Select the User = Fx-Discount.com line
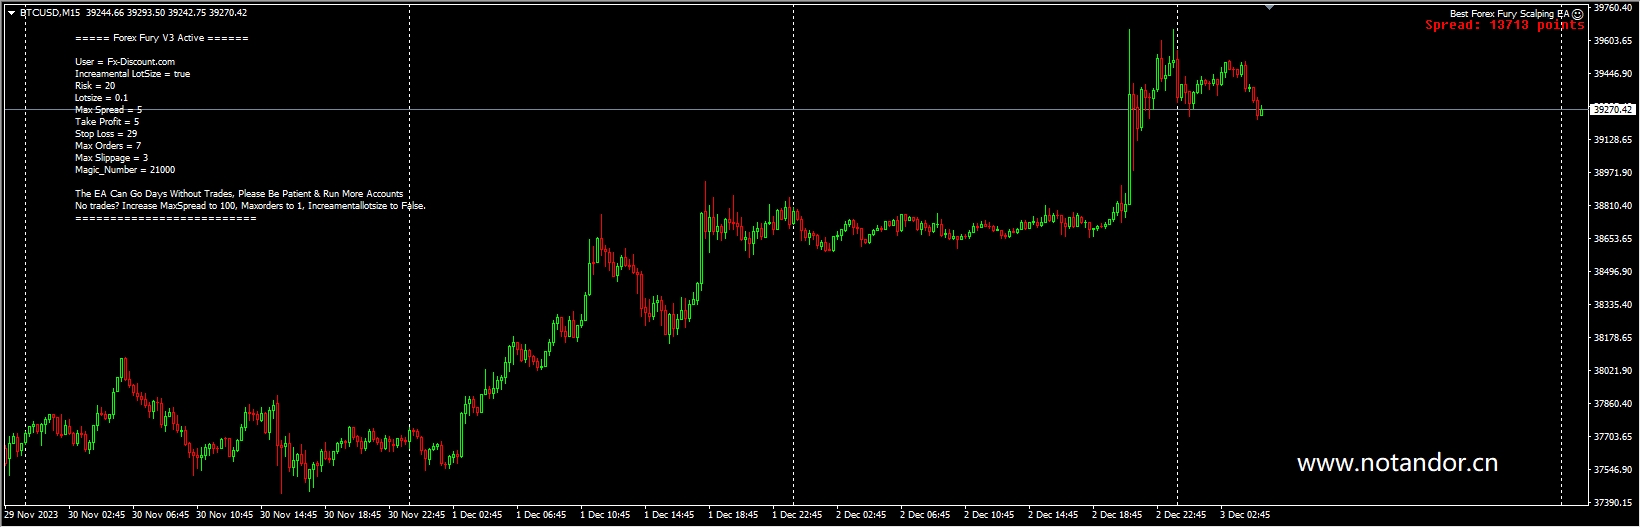 click(x=125, y=62)
